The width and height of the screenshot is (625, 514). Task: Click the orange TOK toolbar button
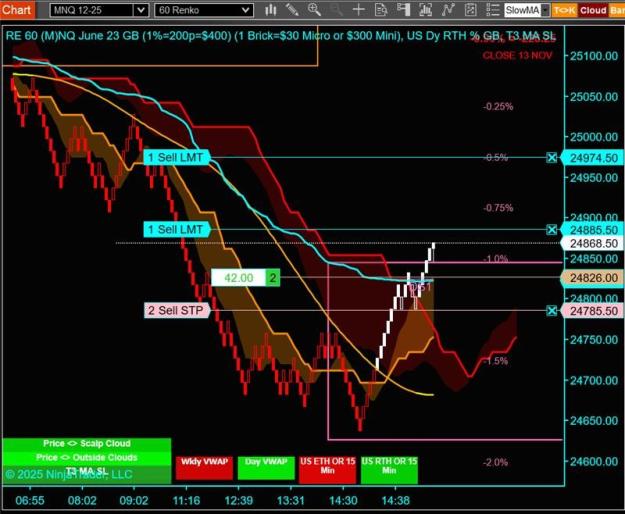[564, 10]
